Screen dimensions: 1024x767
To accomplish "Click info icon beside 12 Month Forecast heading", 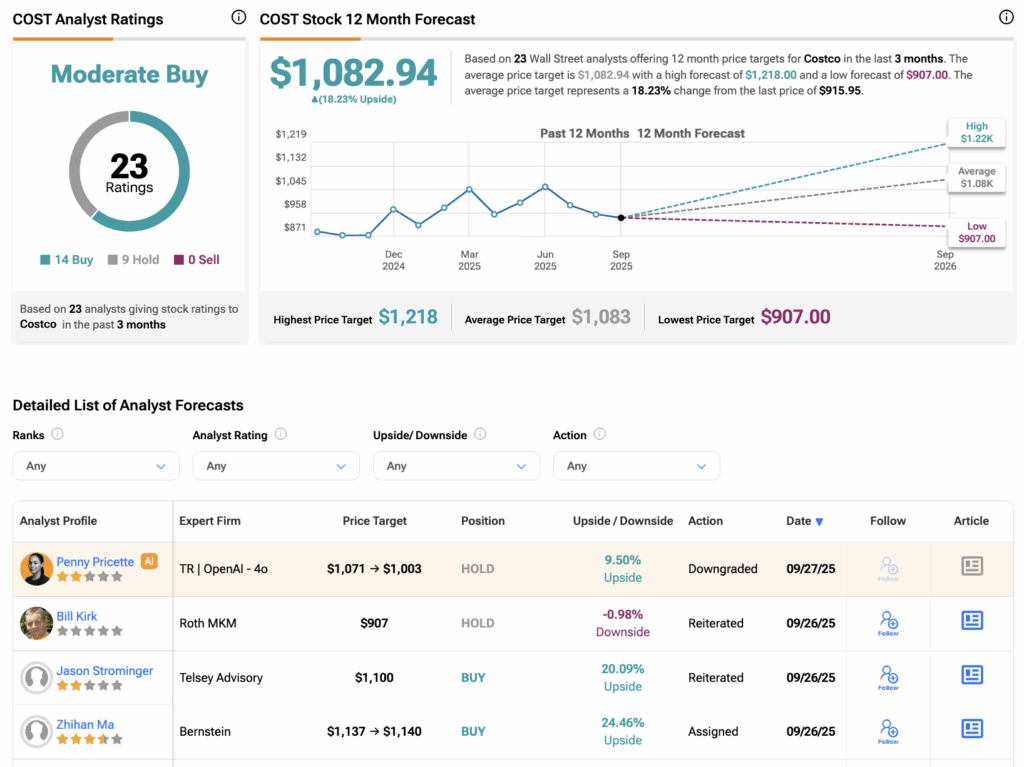I will click(x=1006, y=18).
